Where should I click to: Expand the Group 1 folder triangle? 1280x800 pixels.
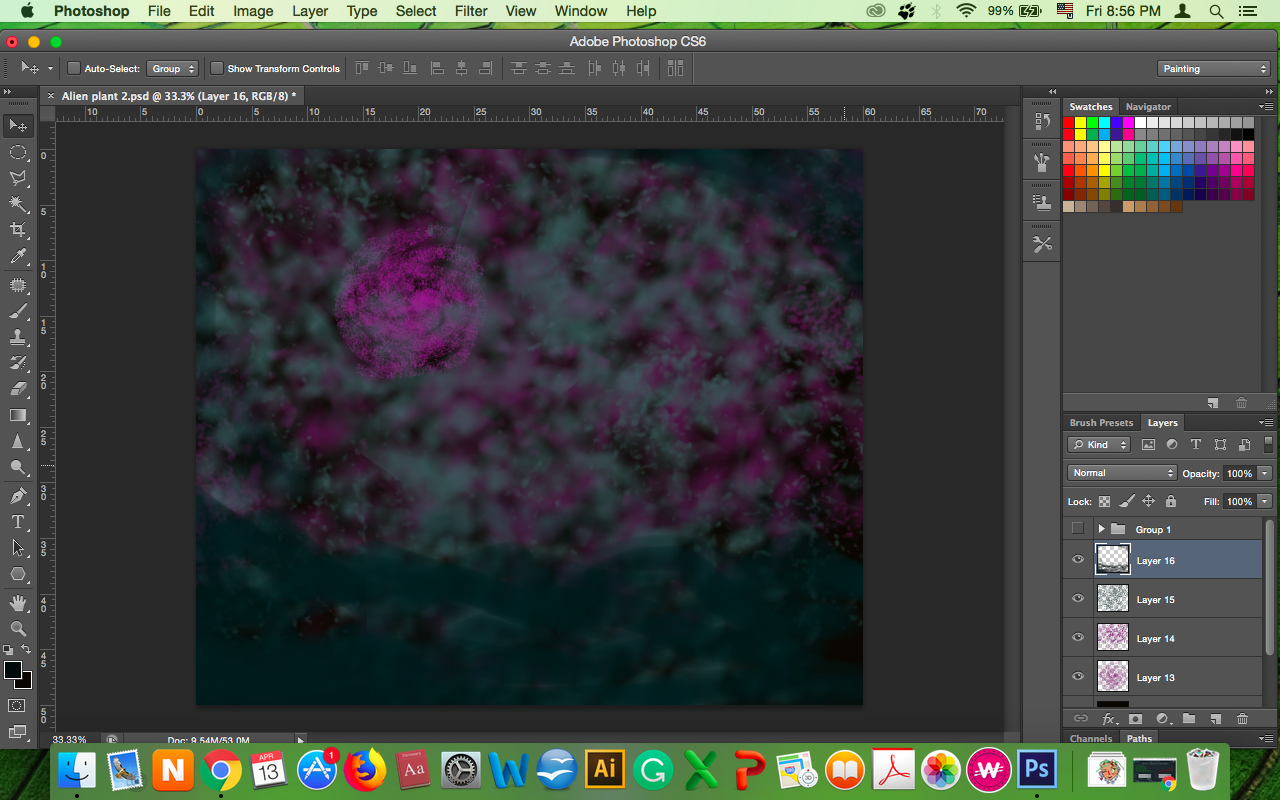pyautogui.click(x=1101, y=529)
